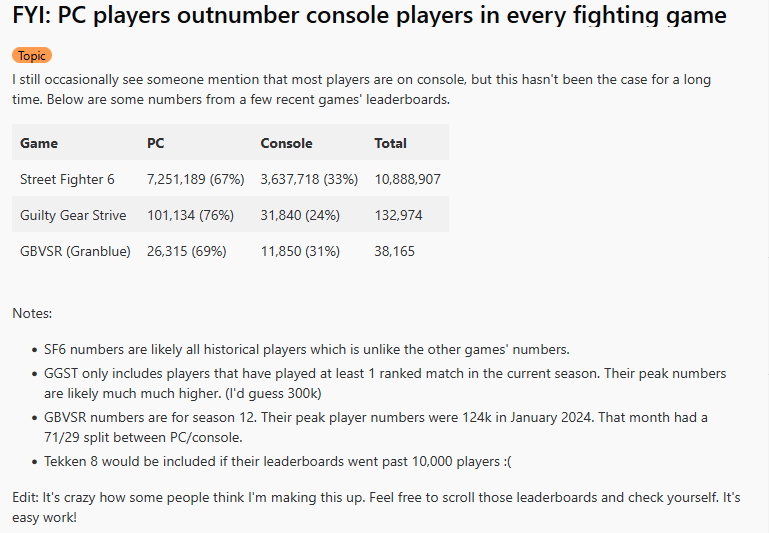This screenshot has width=769, height=533.
Task: Click the Total column header
Action: (x=390, y=143)
